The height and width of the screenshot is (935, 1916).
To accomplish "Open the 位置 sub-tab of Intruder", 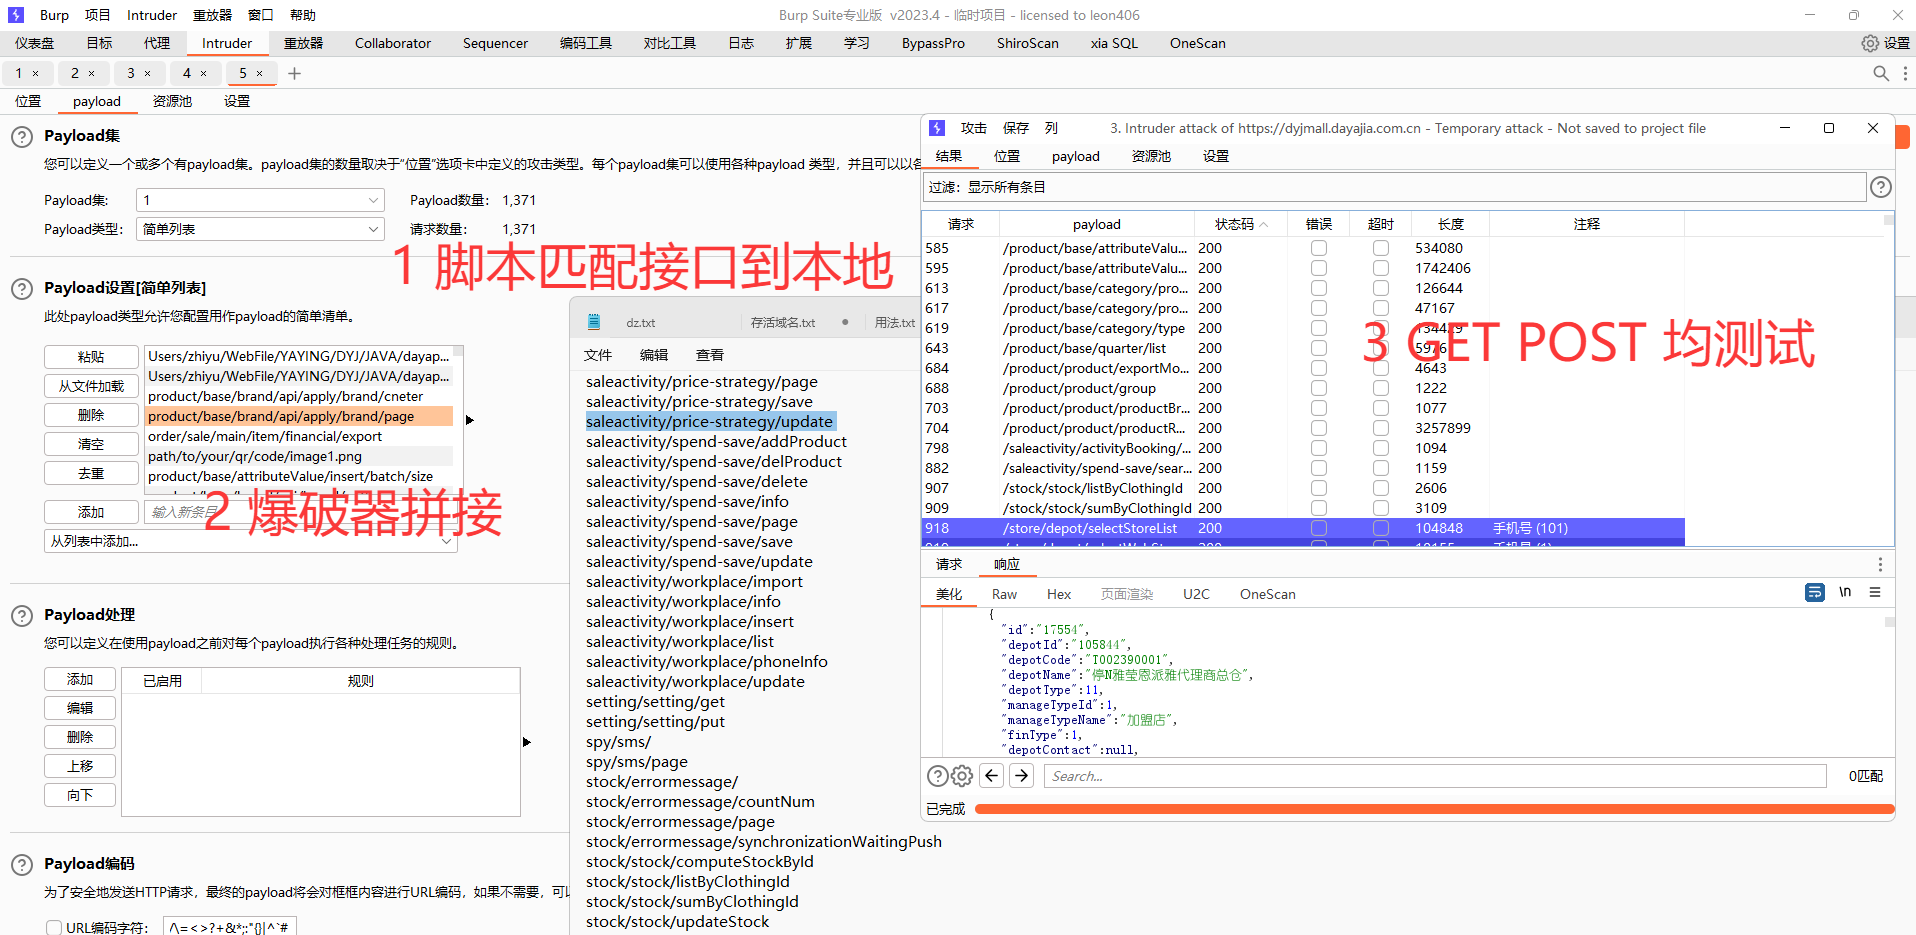I will (x=28, y=101).
